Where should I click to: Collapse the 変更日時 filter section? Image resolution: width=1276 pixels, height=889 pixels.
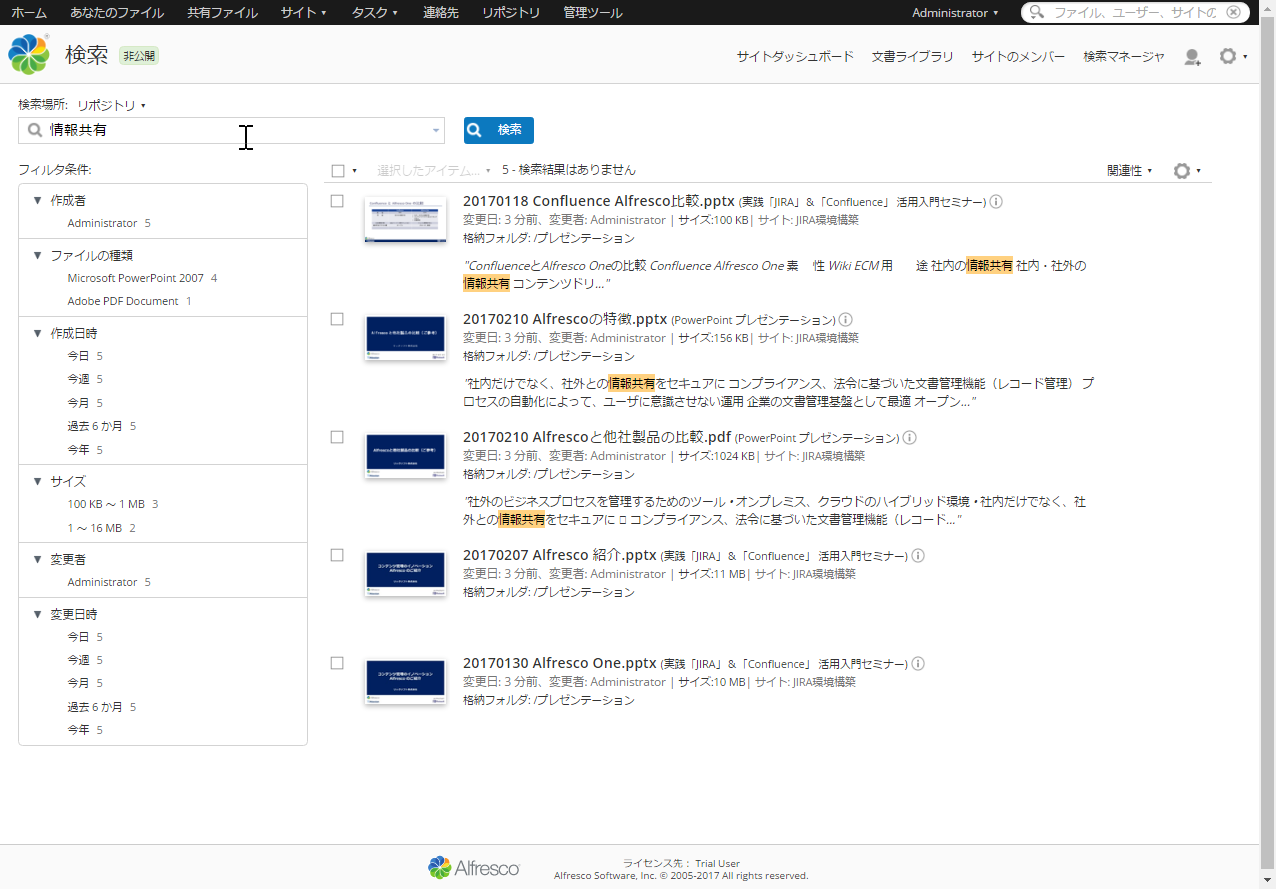pyautogui.click(x=38, y=615)
